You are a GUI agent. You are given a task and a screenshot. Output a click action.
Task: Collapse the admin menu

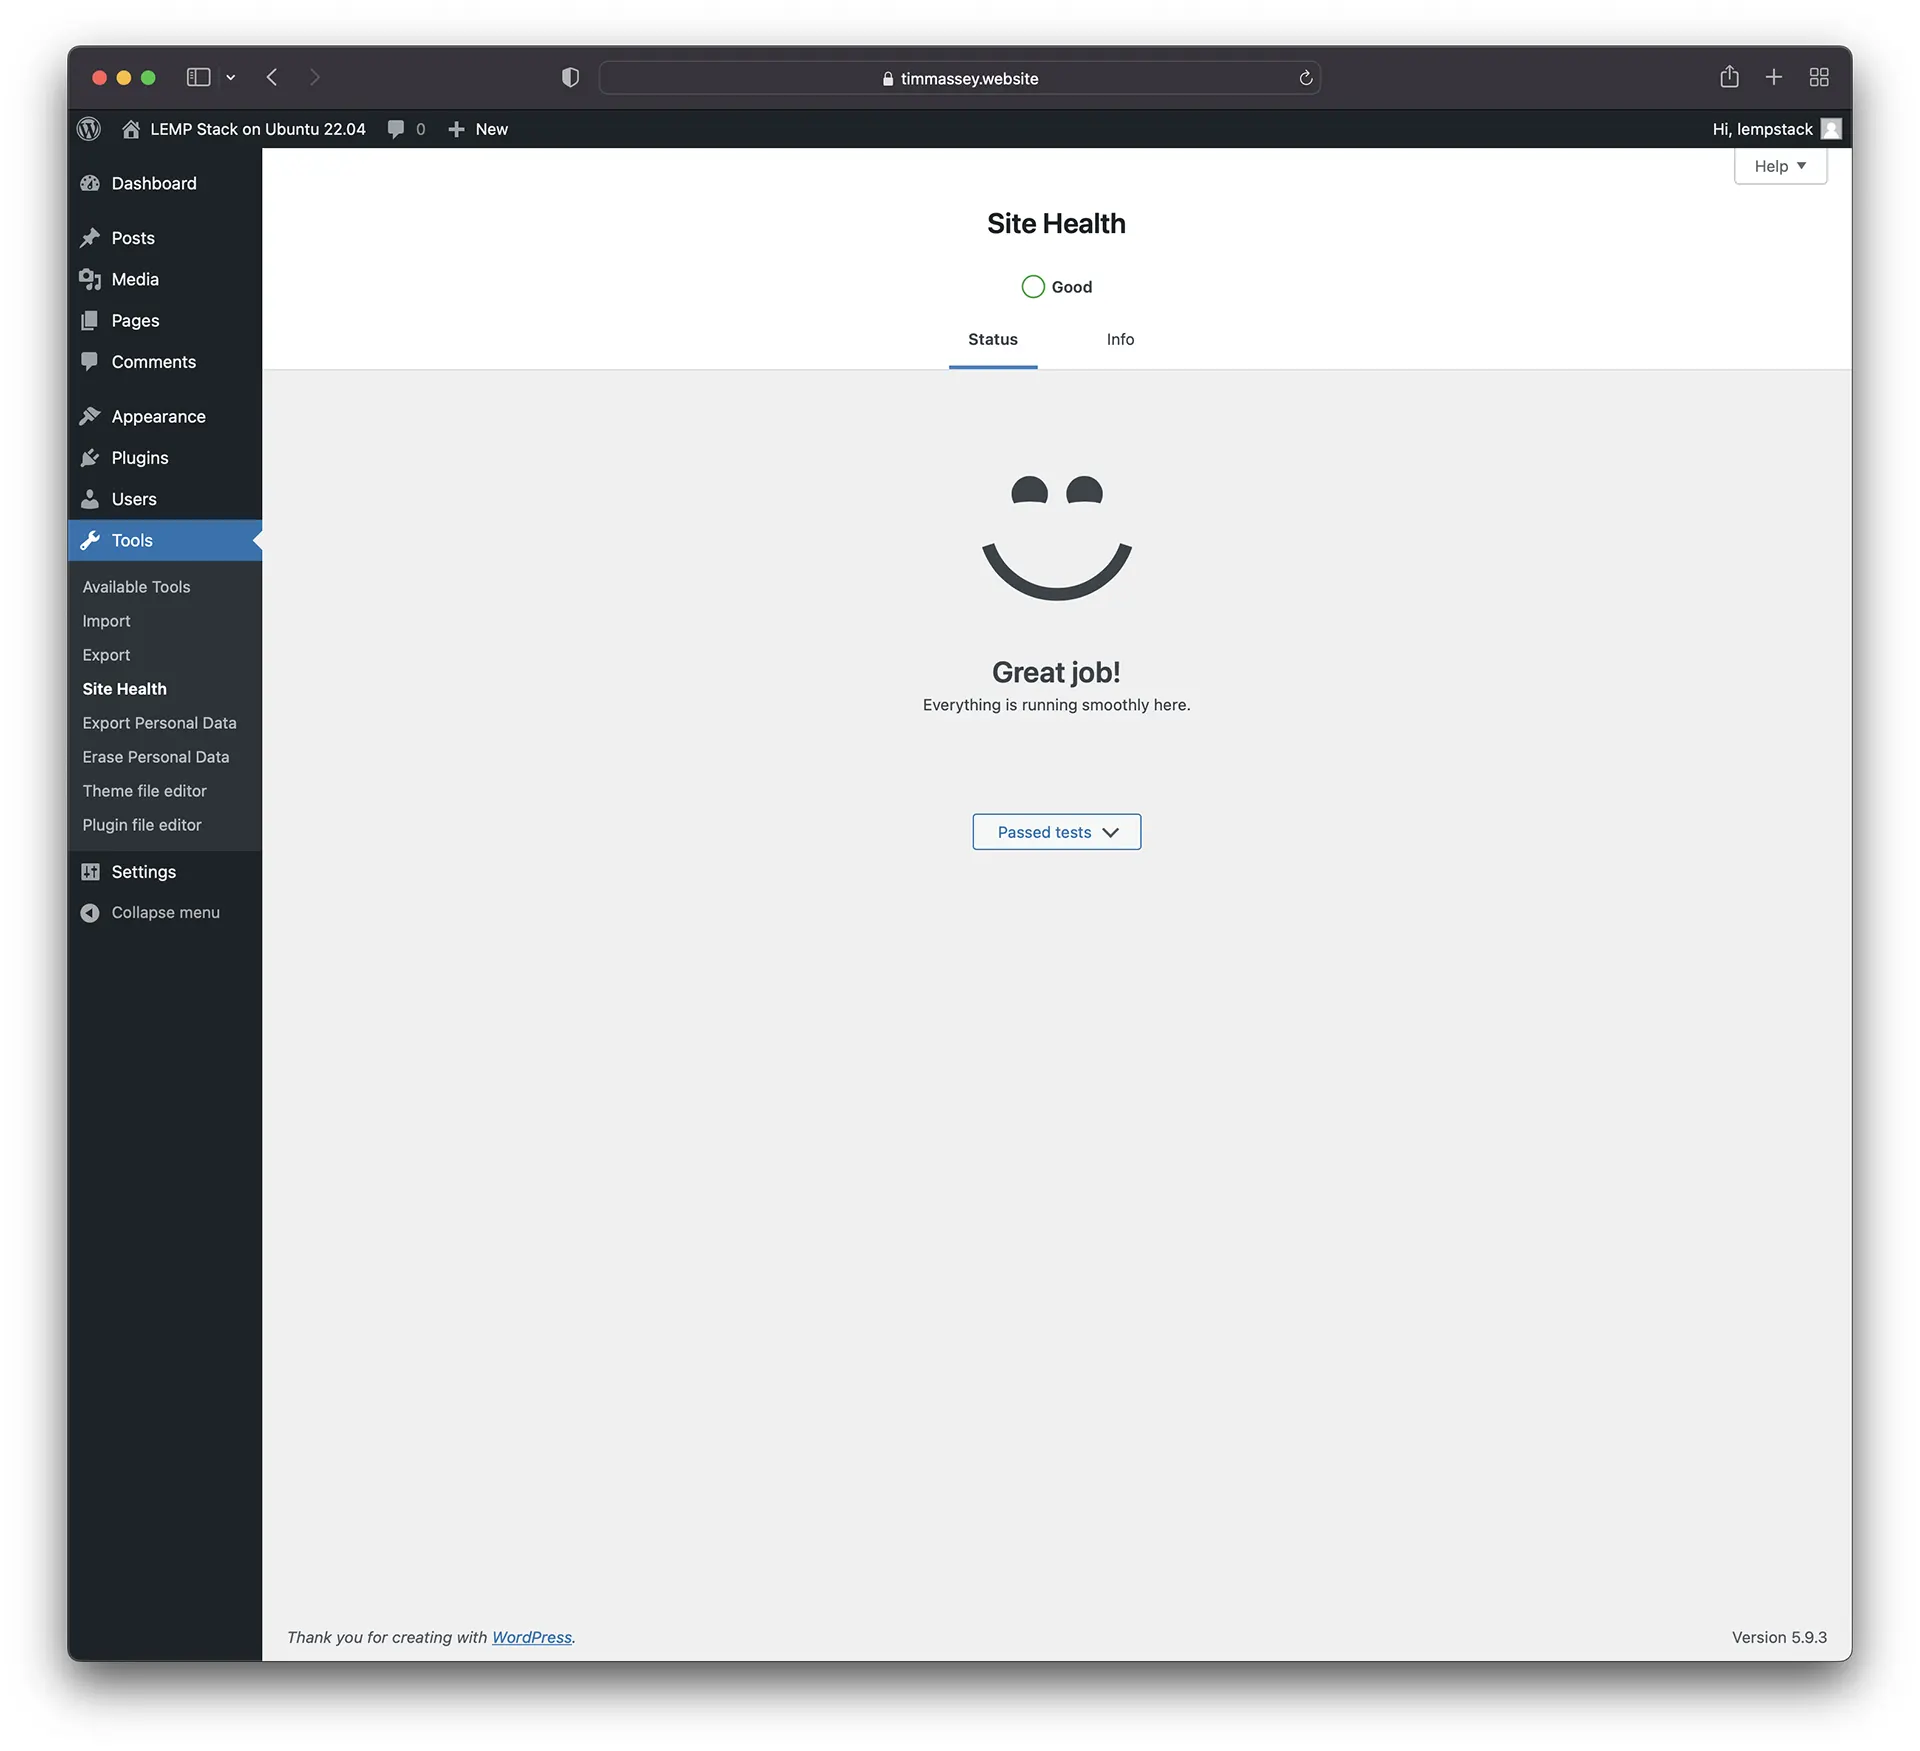coord(150,913)
